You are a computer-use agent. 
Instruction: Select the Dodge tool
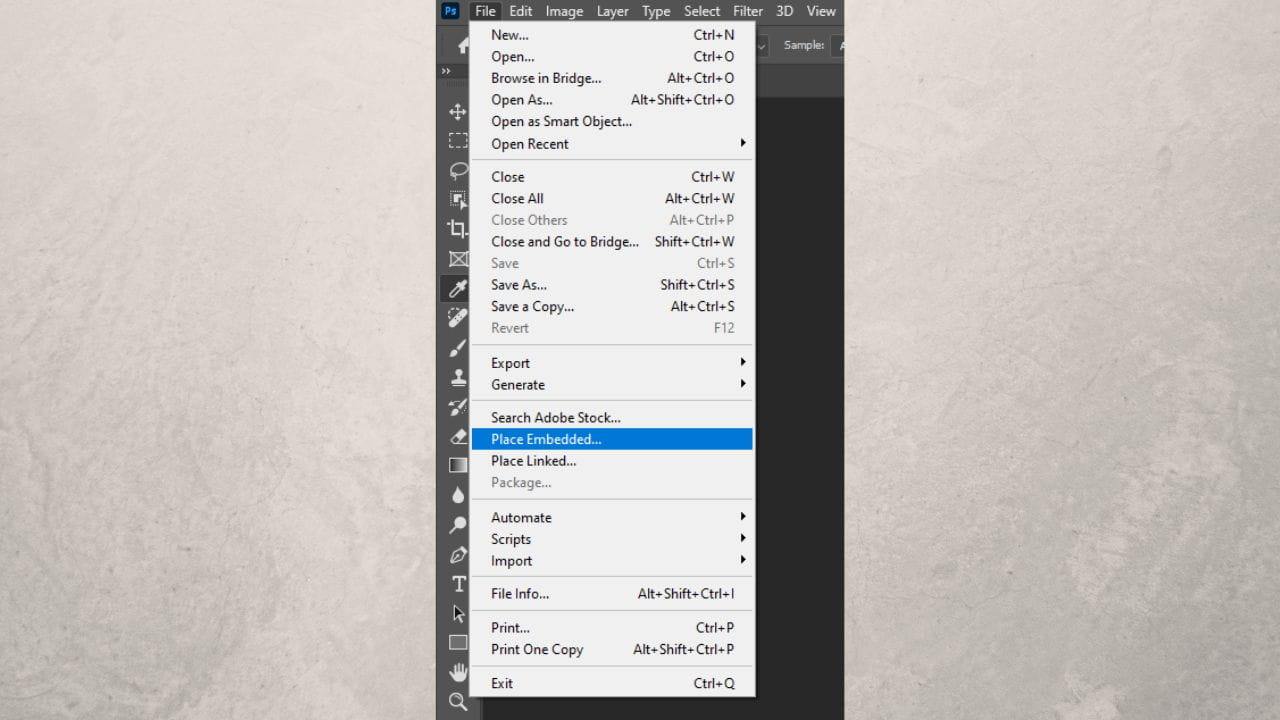pyautogui.click(x=458, y=525)
